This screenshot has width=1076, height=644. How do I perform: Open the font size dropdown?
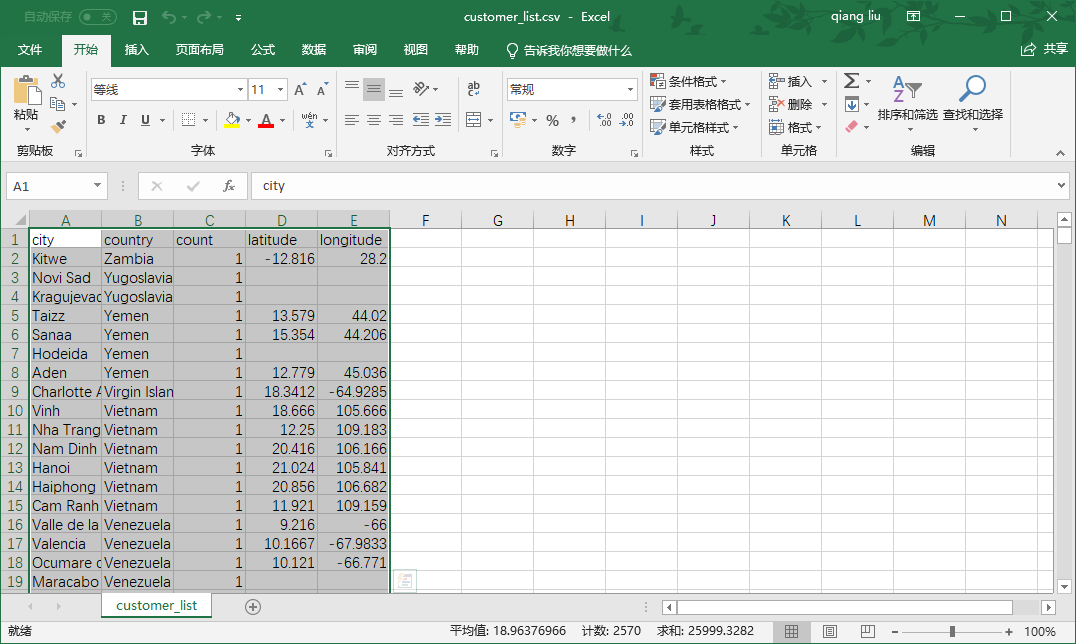(x=281, y=90)
